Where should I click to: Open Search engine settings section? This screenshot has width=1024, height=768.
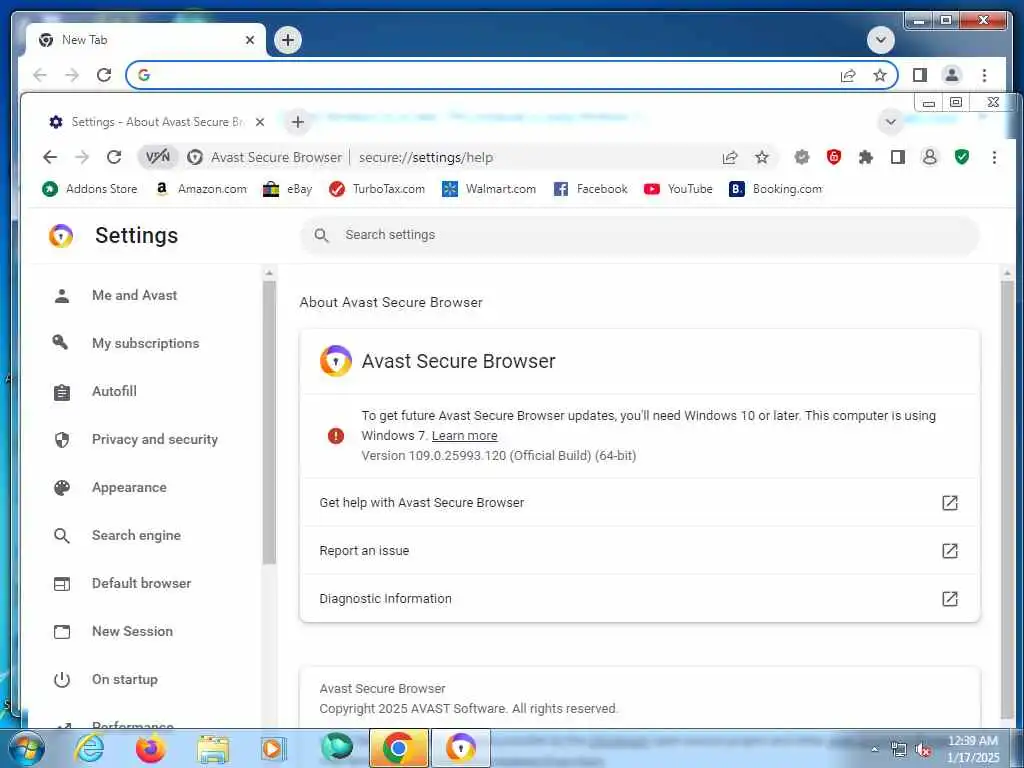(136, 536)
